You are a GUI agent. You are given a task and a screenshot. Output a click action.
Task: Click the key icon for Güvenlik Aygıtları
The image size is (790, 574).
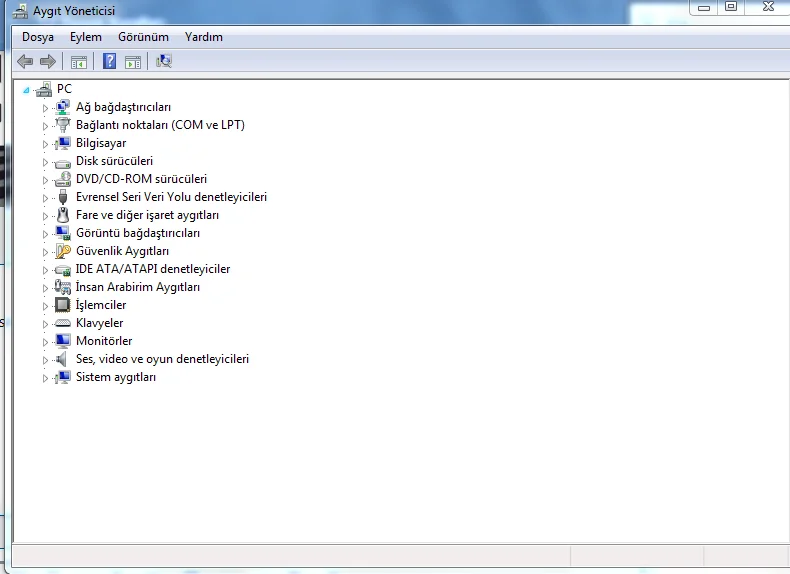[x=62, y=251]
